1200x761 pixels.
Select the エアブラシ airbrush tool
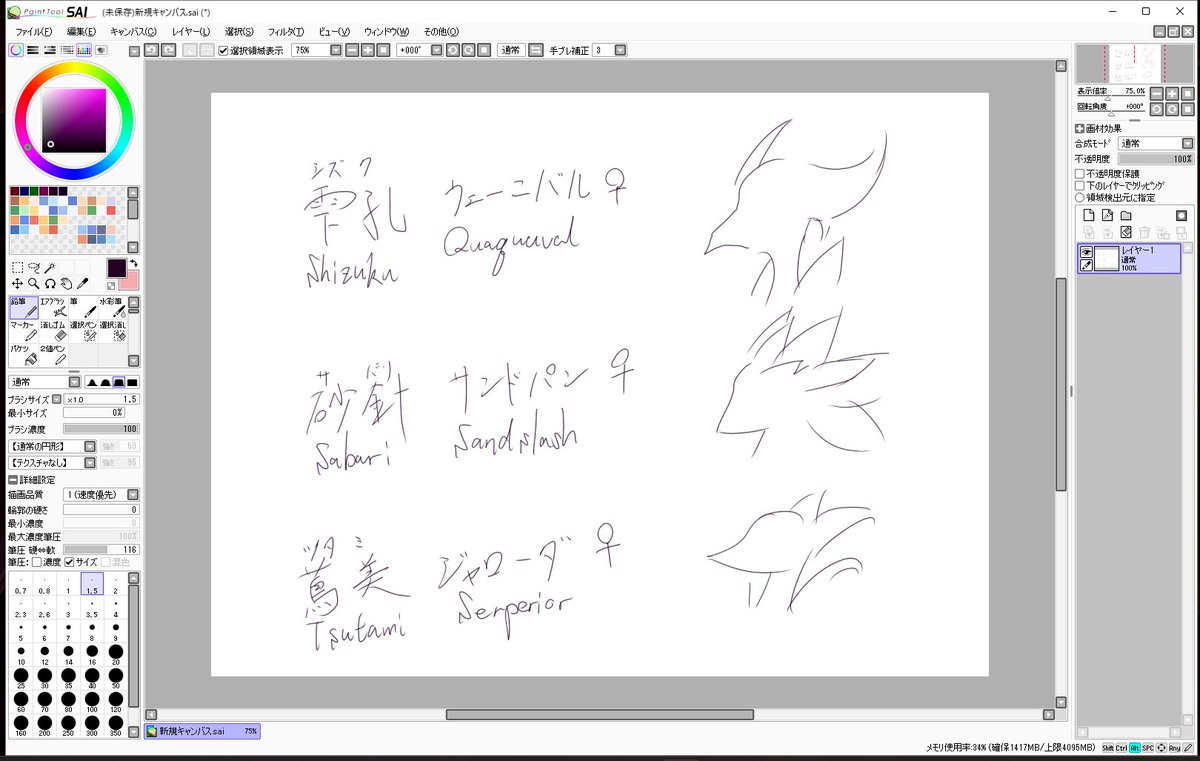54,307
